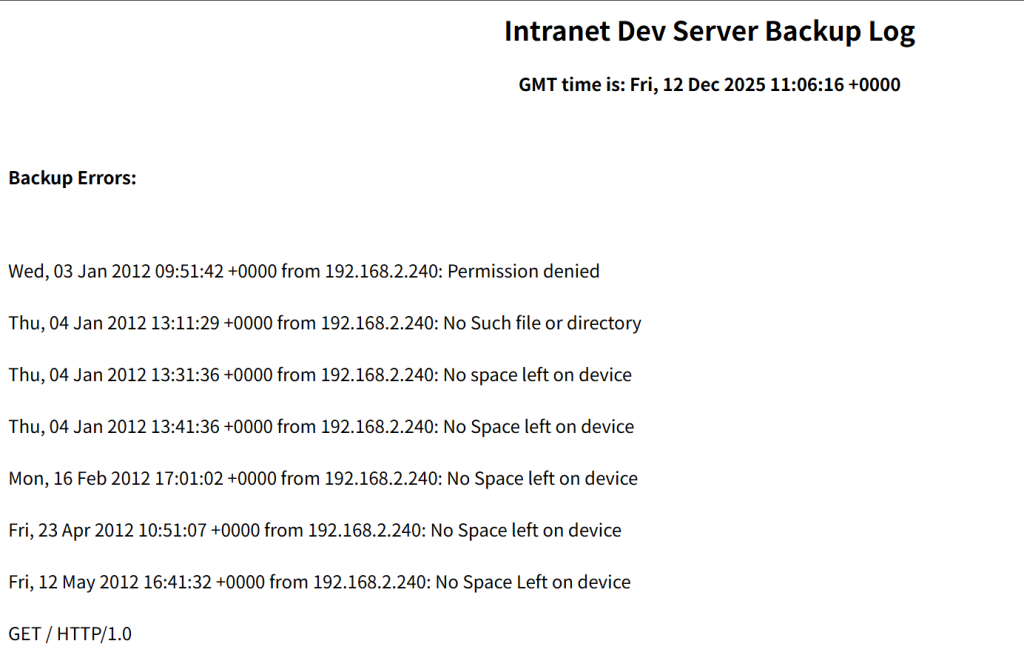This screenshot has height=655, width=1024.
Task: Click the "Permission denied" error message
Action: [x=522, y=271]
